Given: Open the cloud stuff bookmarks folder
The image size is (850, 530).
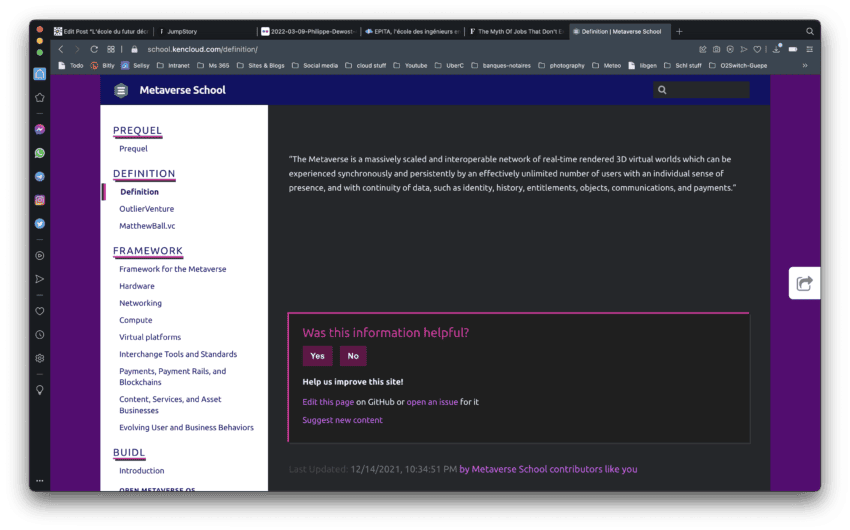Looking at the screenshot, I should (365, 66).
